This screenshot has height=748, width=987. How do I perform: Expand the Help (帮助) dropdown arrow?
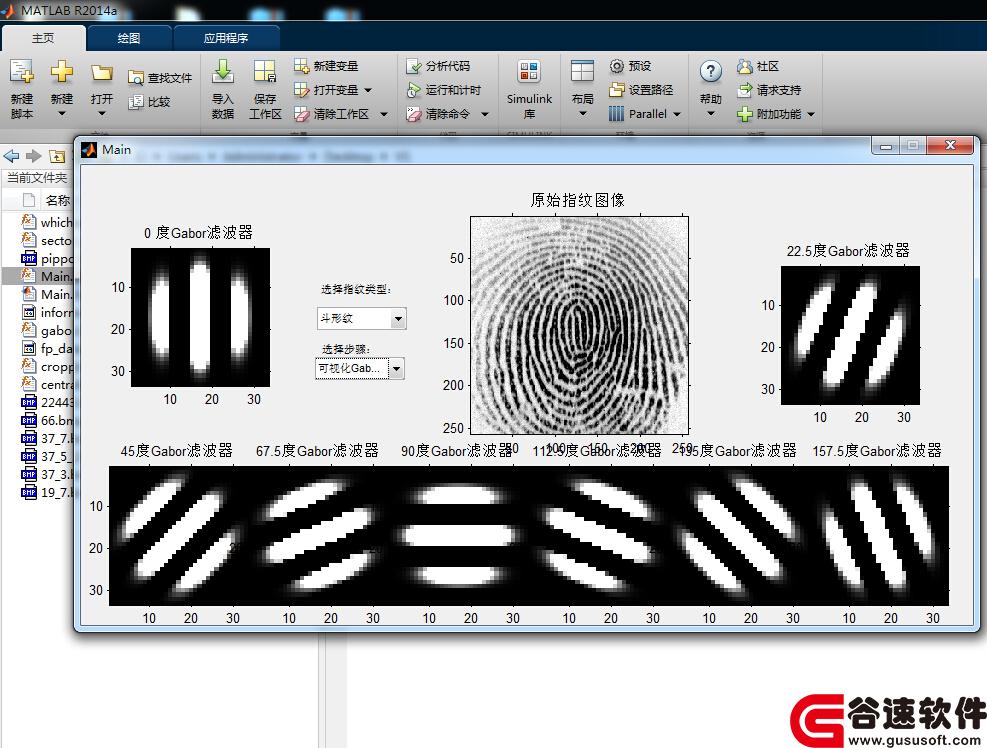(711, 113)
